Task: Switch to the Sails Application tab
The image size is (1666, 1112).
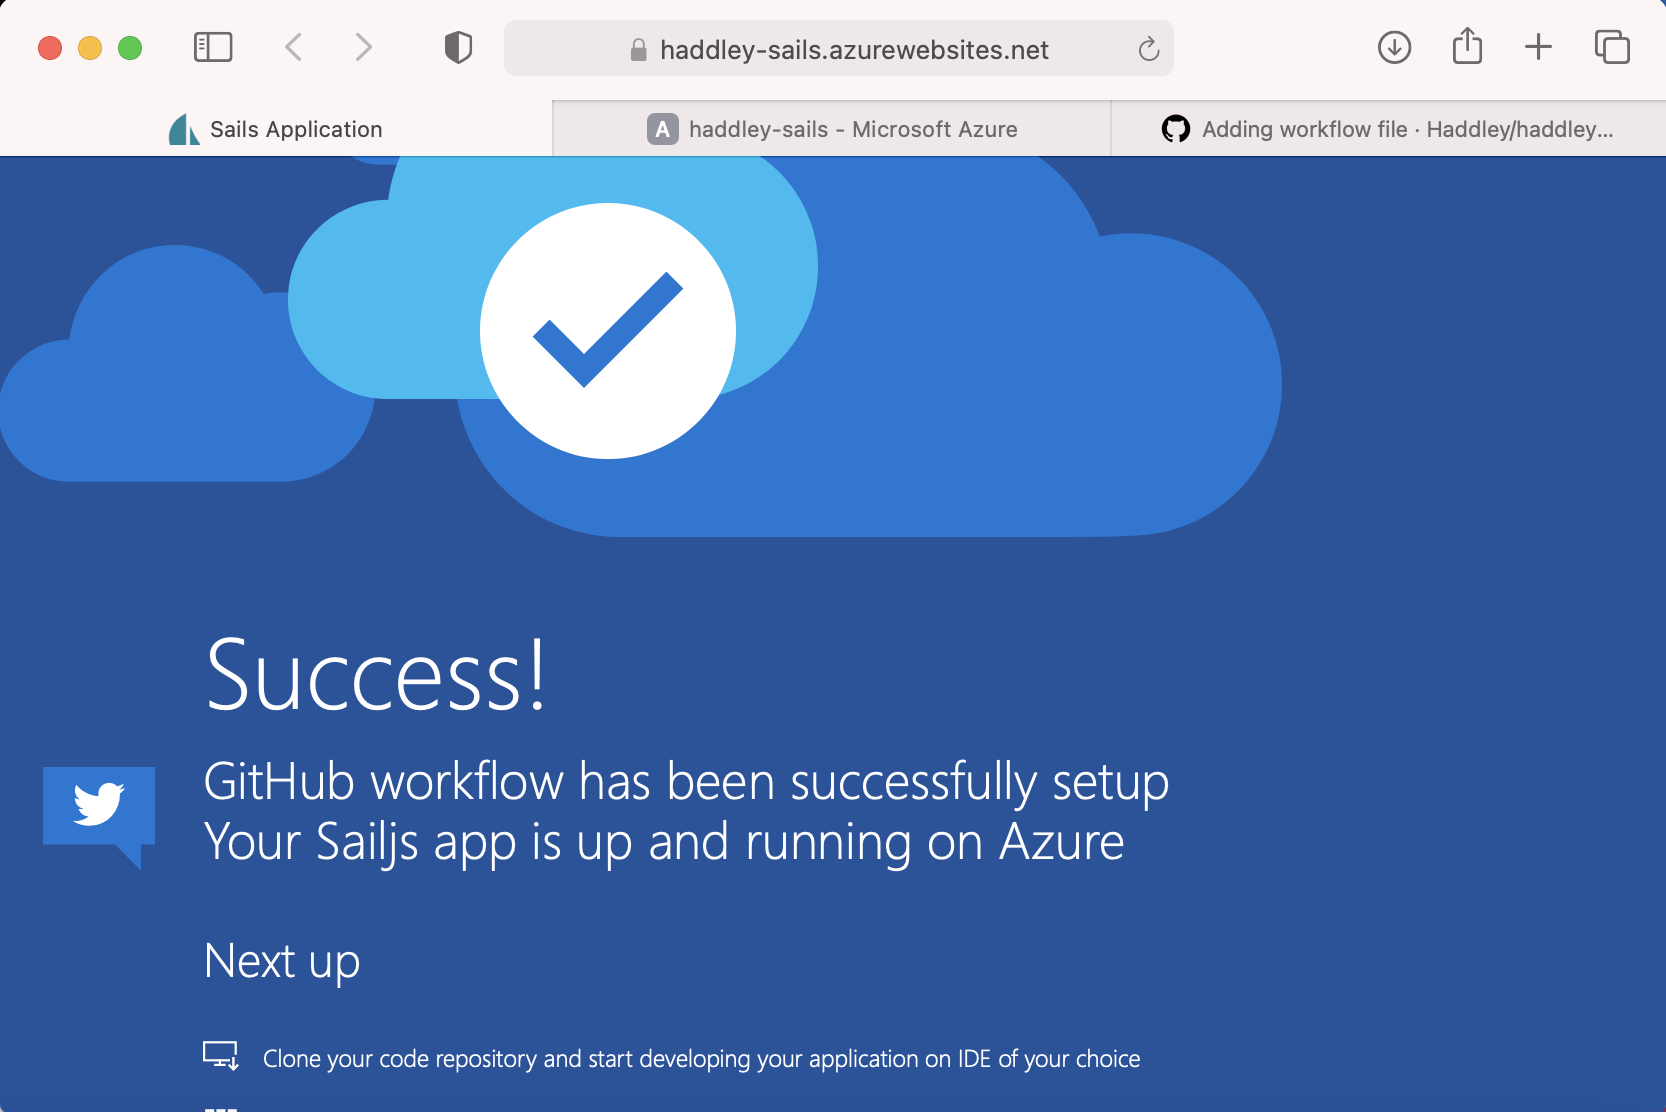Action: click(276, 129)
